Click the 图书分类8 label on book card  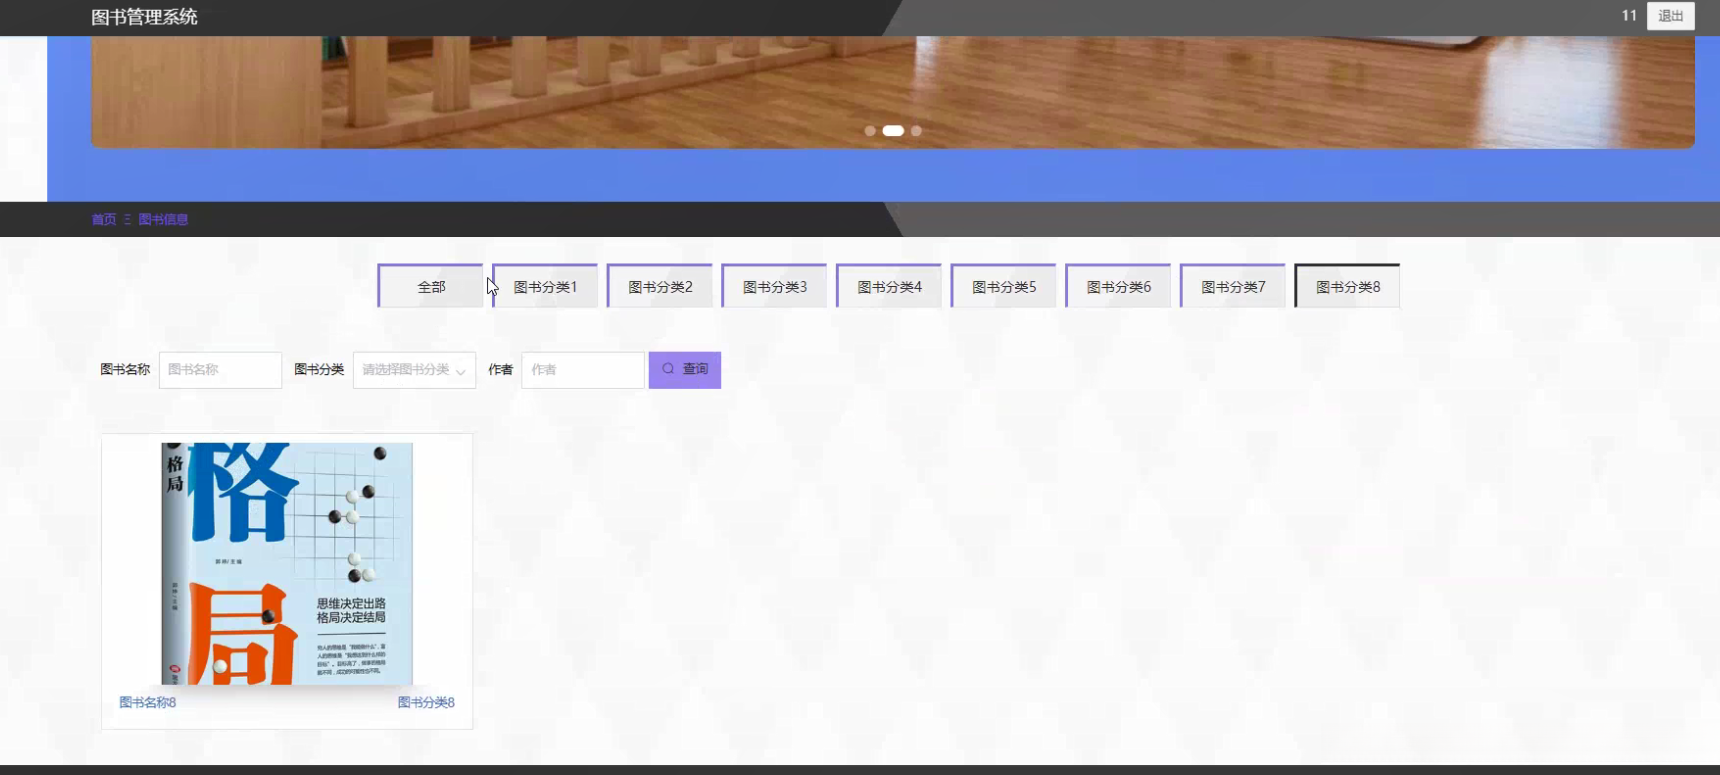(426, 702)
